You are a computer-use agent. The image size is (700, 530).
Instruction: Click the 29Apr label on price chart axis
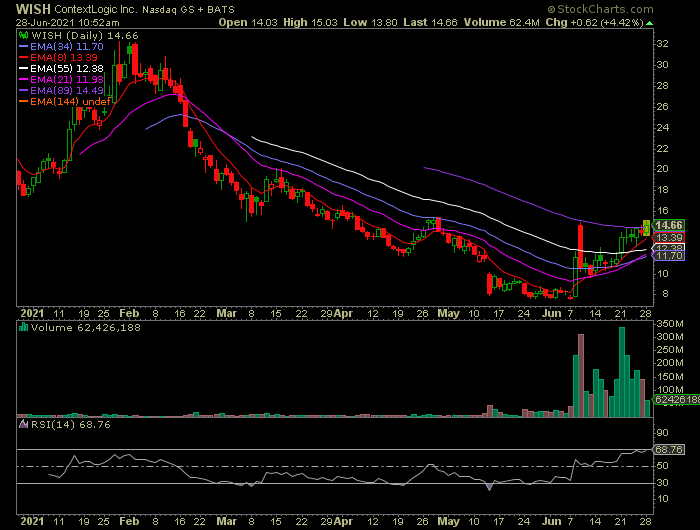click(x=337, y=313)
